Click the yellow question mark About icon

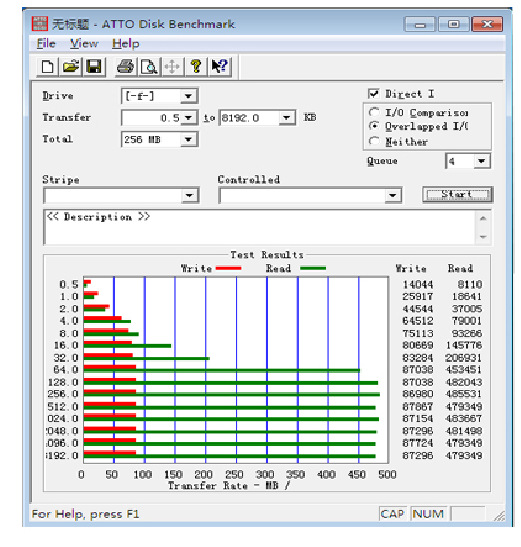pyautogui.click(x=196, y=66)
